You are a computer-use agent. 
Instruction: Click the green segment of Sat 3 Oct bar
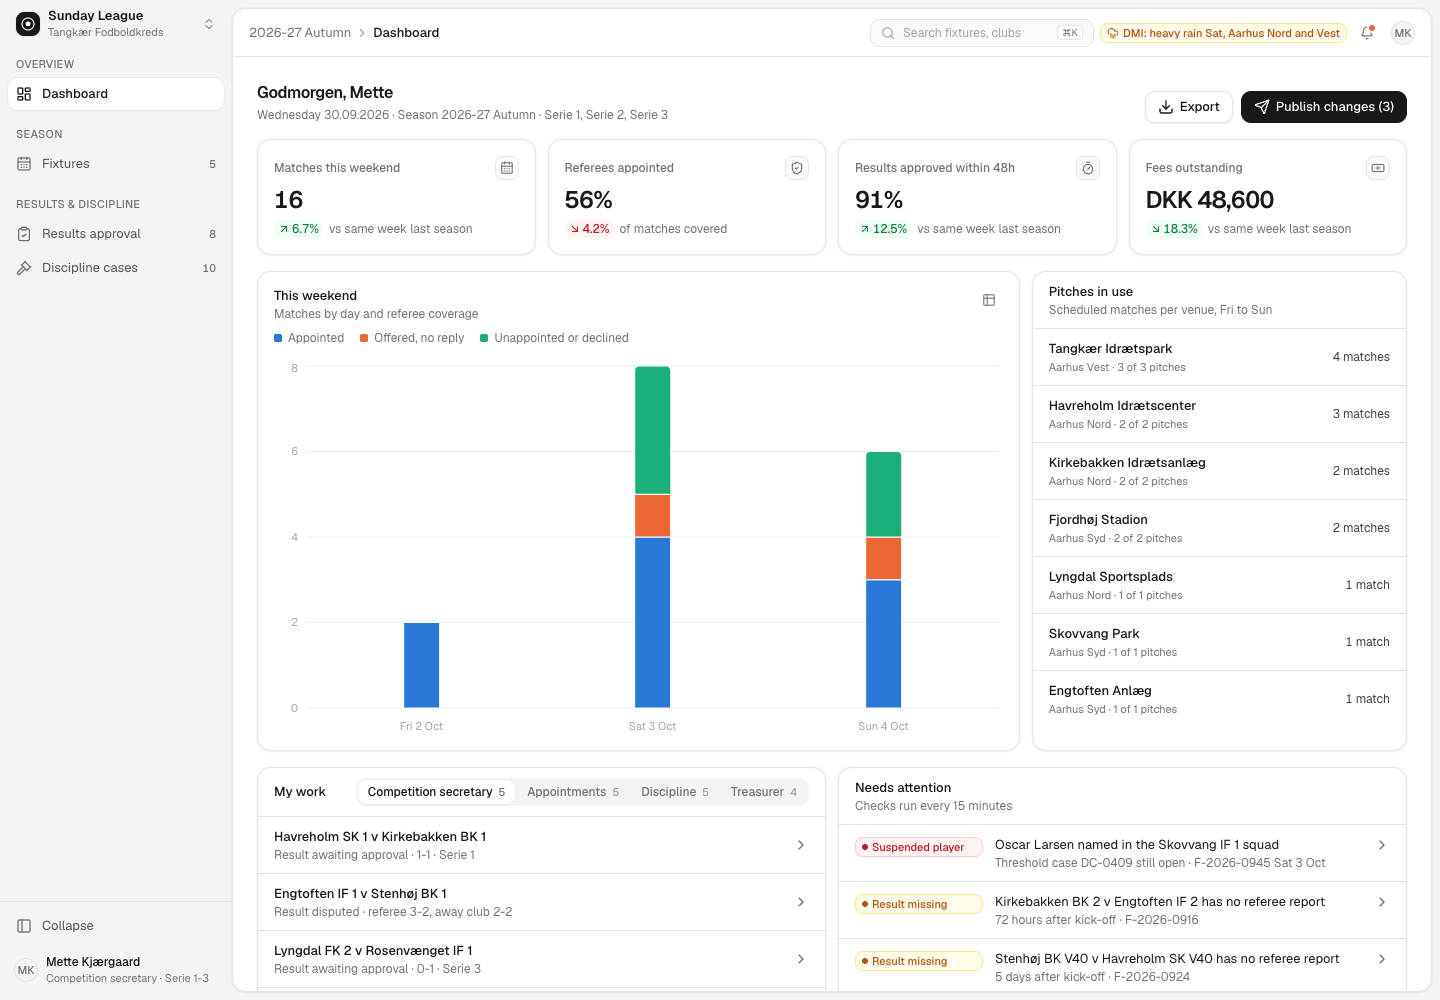point(653,430)
